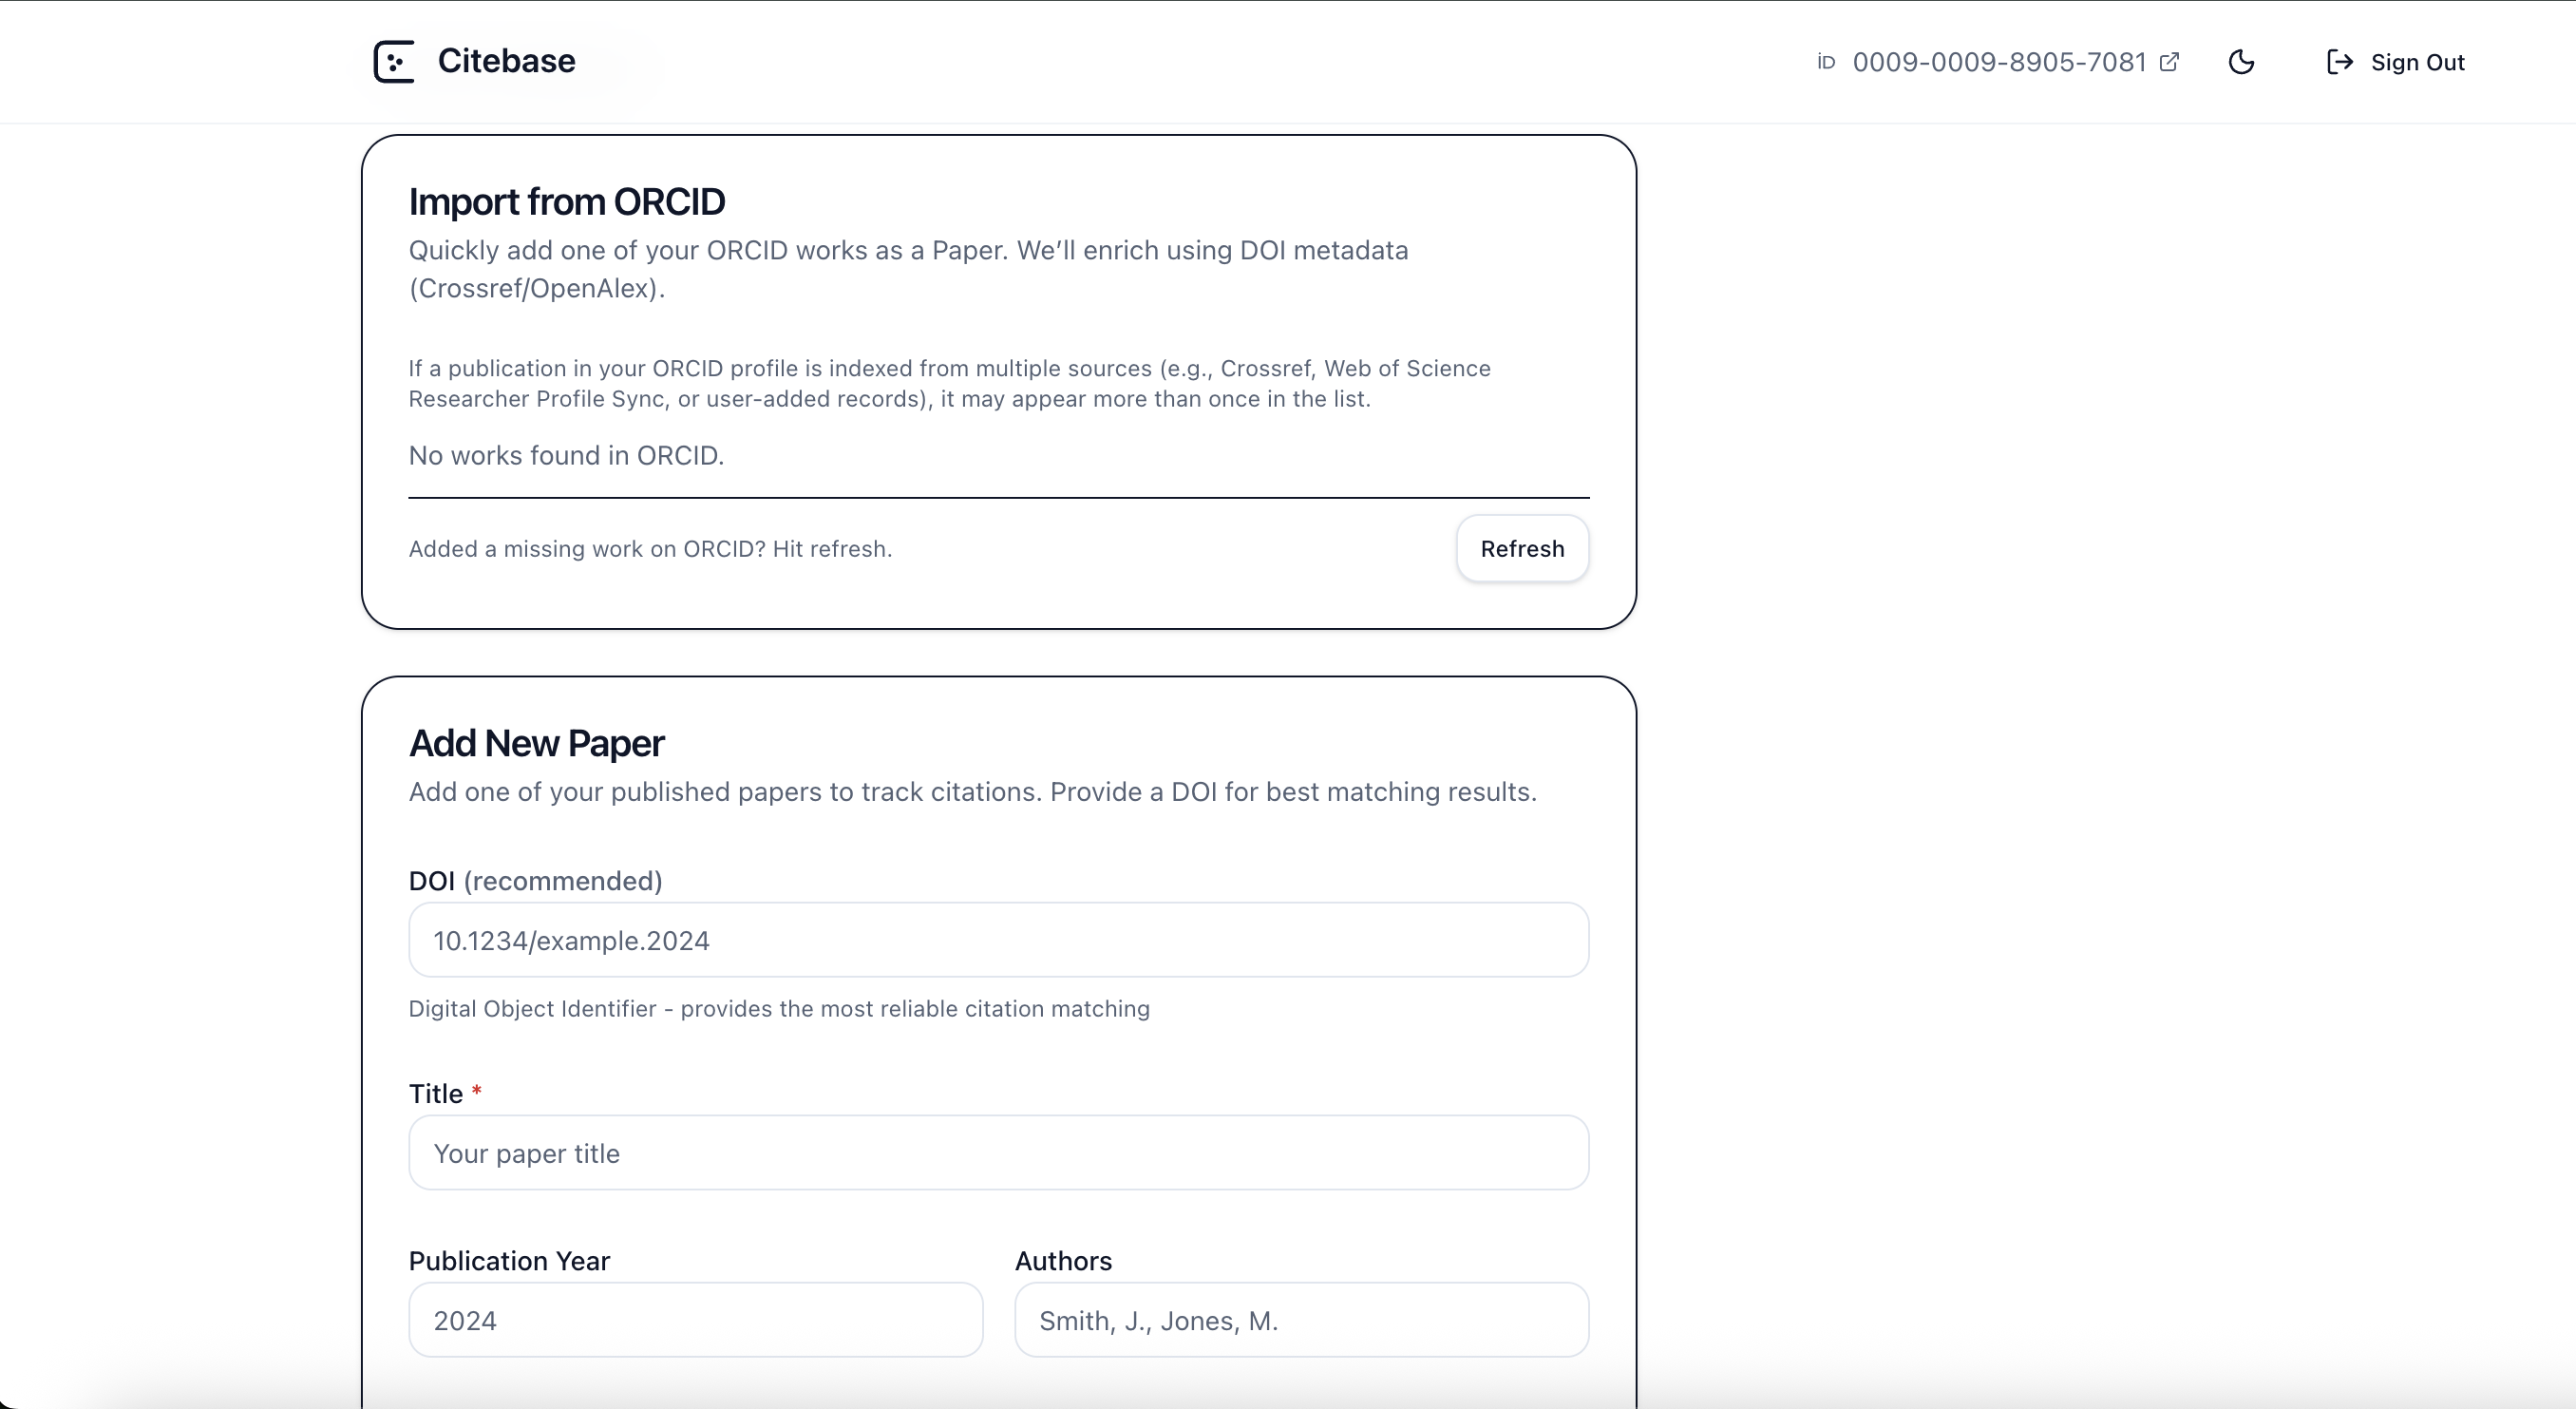Open ORCID profile 0009-0009-8905-7081 link

pyautogui.click(x=1998, y=62)
